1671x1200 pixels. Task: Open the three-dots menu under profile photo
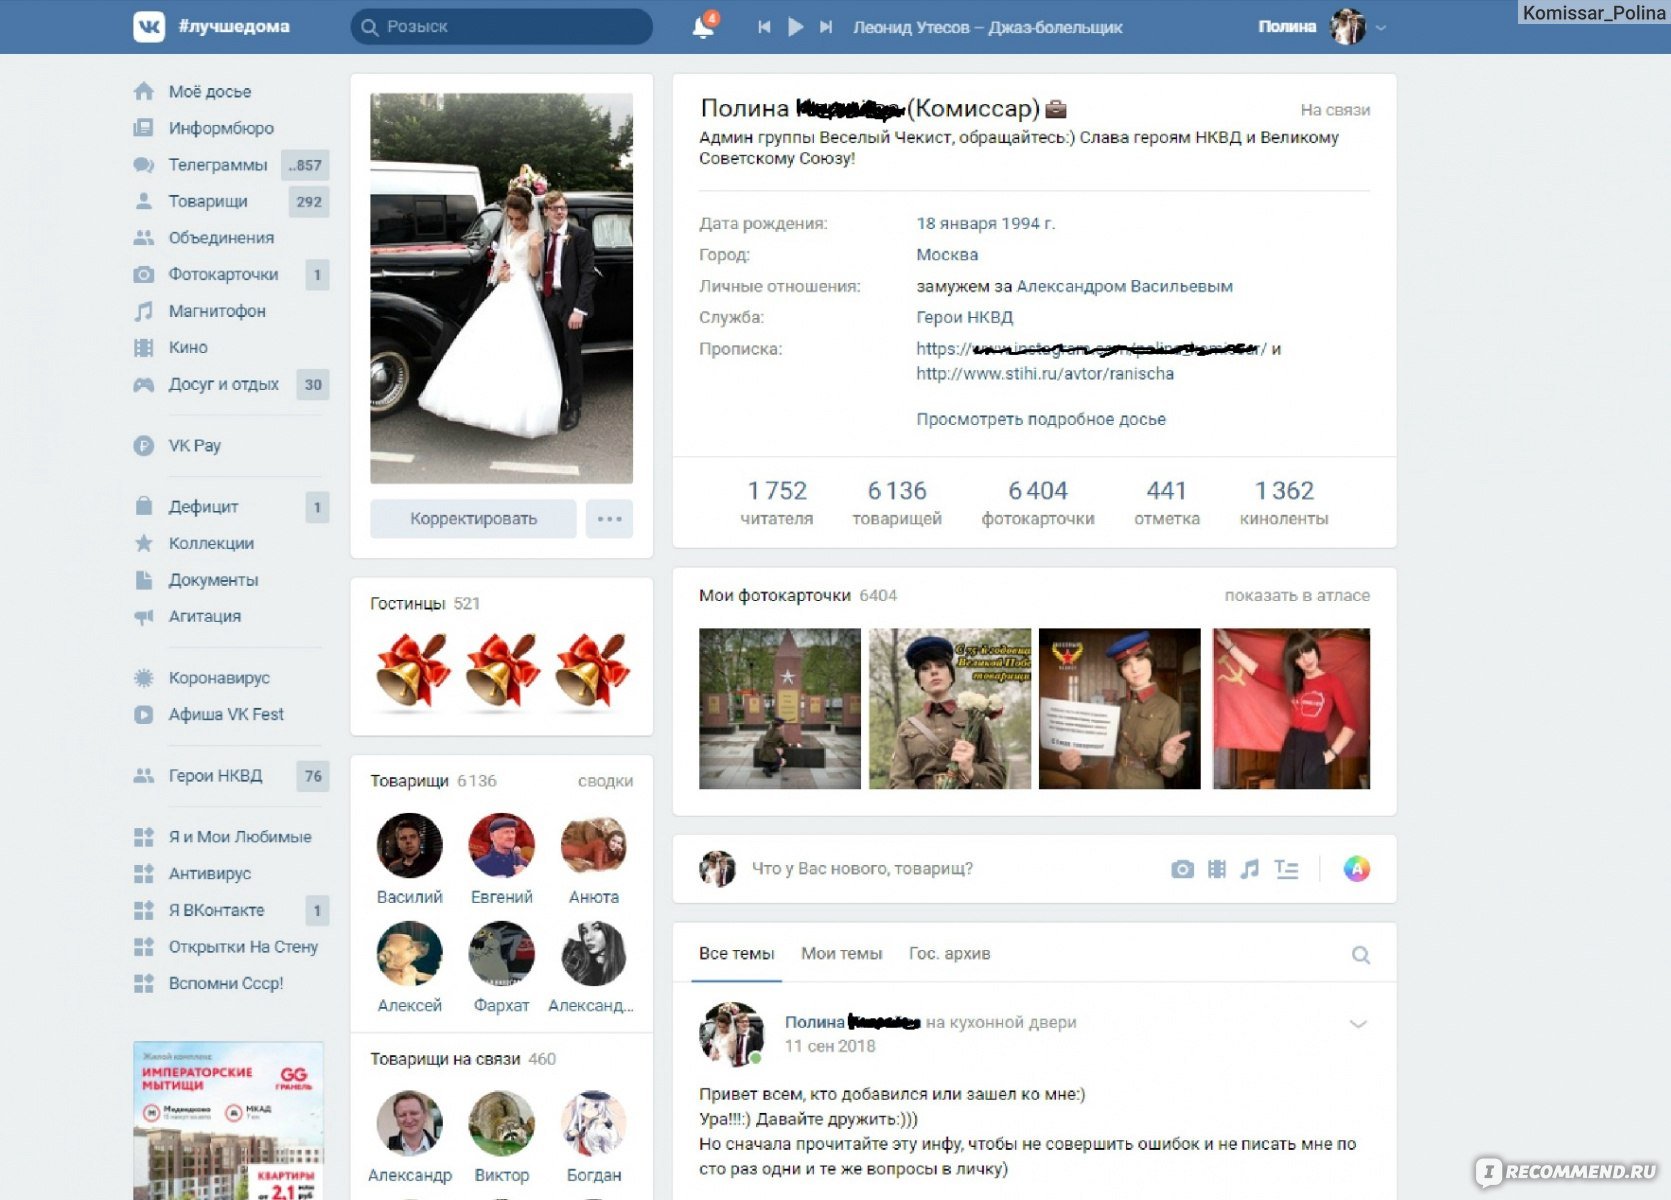coord(609,519)
